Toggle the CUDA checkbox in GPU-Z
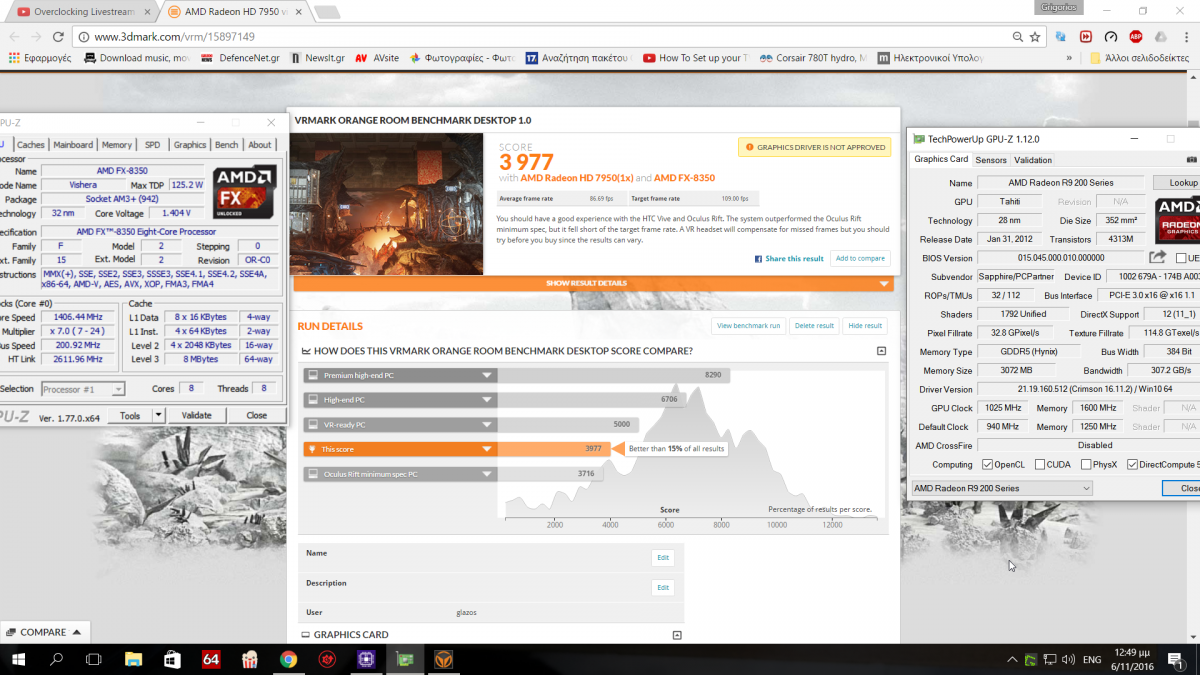The image size is (1200, 675). click(x=1040, y=464)
